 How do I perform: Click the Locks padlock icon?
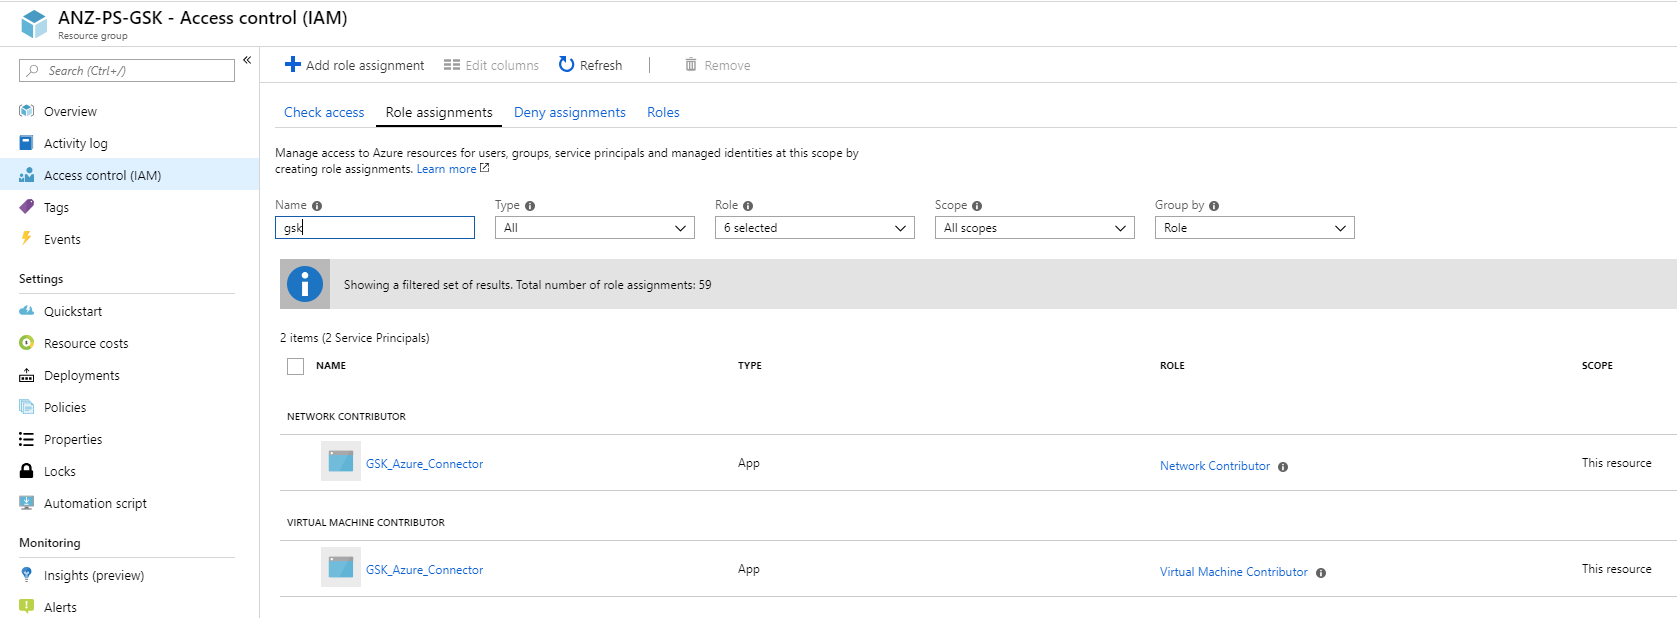(x=27, y=471)
